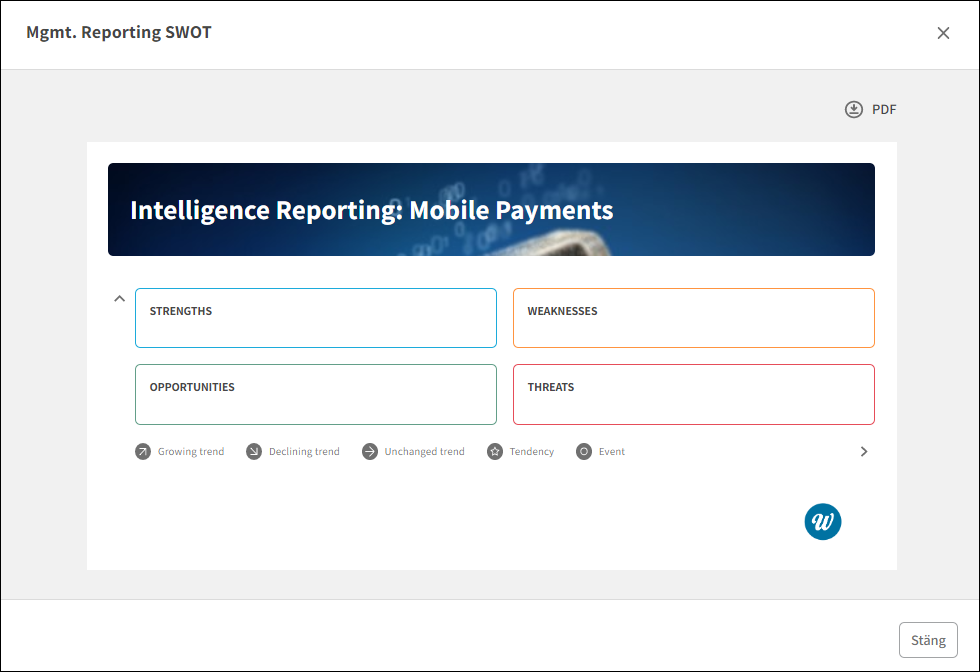Screen dimensions: 980x672
Task: Click the Growing trend legend label
Action: (x=191, y=452)
